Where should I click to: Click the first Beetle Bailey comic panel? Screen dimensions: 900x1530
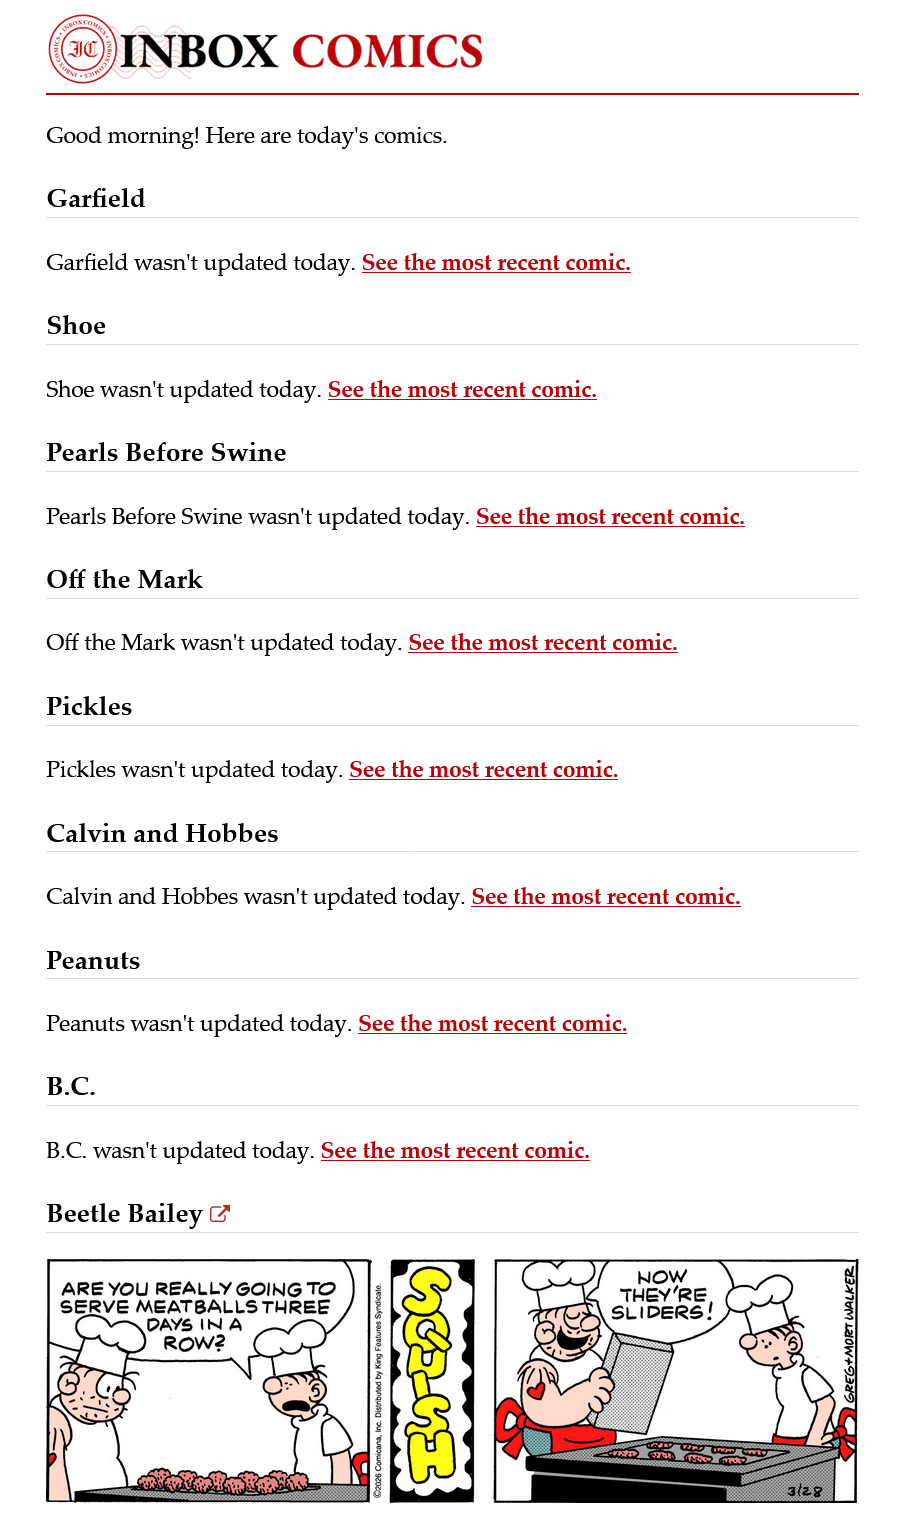(208, 1380)
